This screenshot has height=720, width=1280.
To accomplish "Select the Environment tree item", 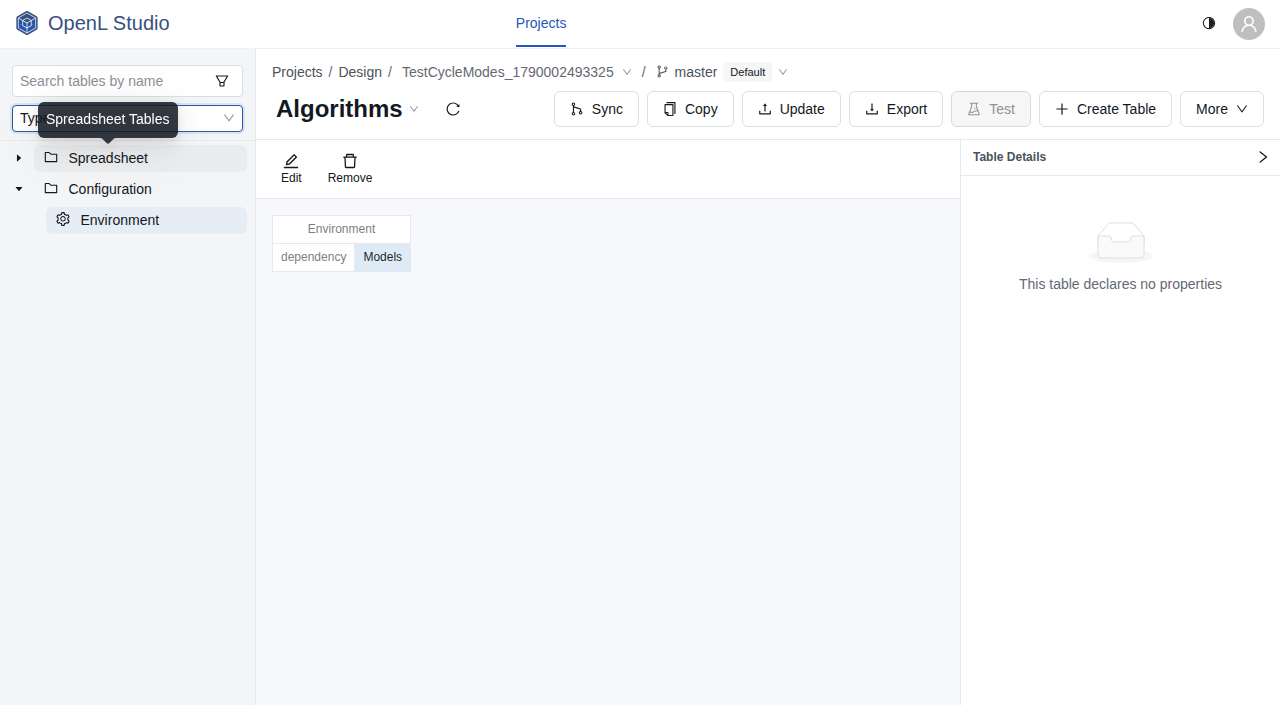I will (146, 220).
